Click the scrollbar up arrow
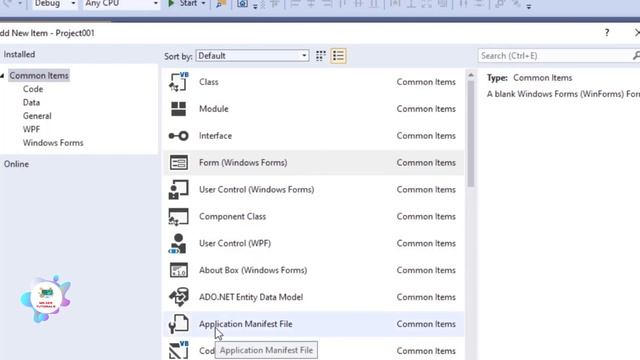The width and height of the screenshot is (640, 360). click(471, 75)
